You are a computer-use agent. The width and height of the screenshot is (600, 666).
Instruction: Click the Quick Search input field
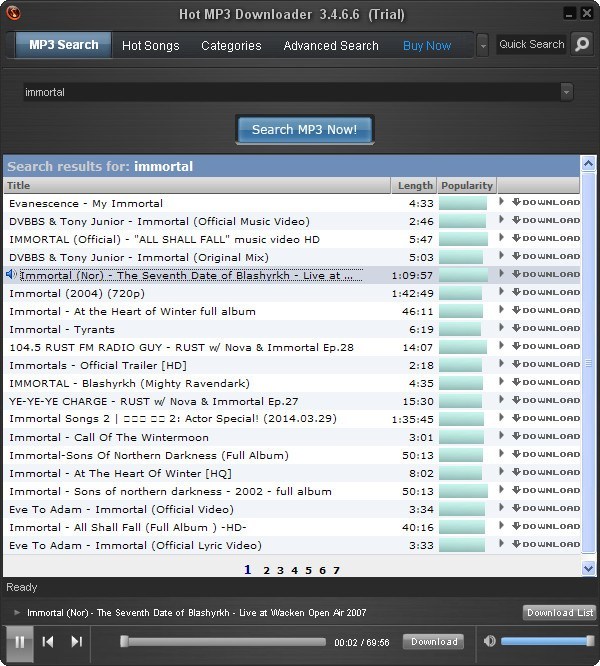(531, 44)
